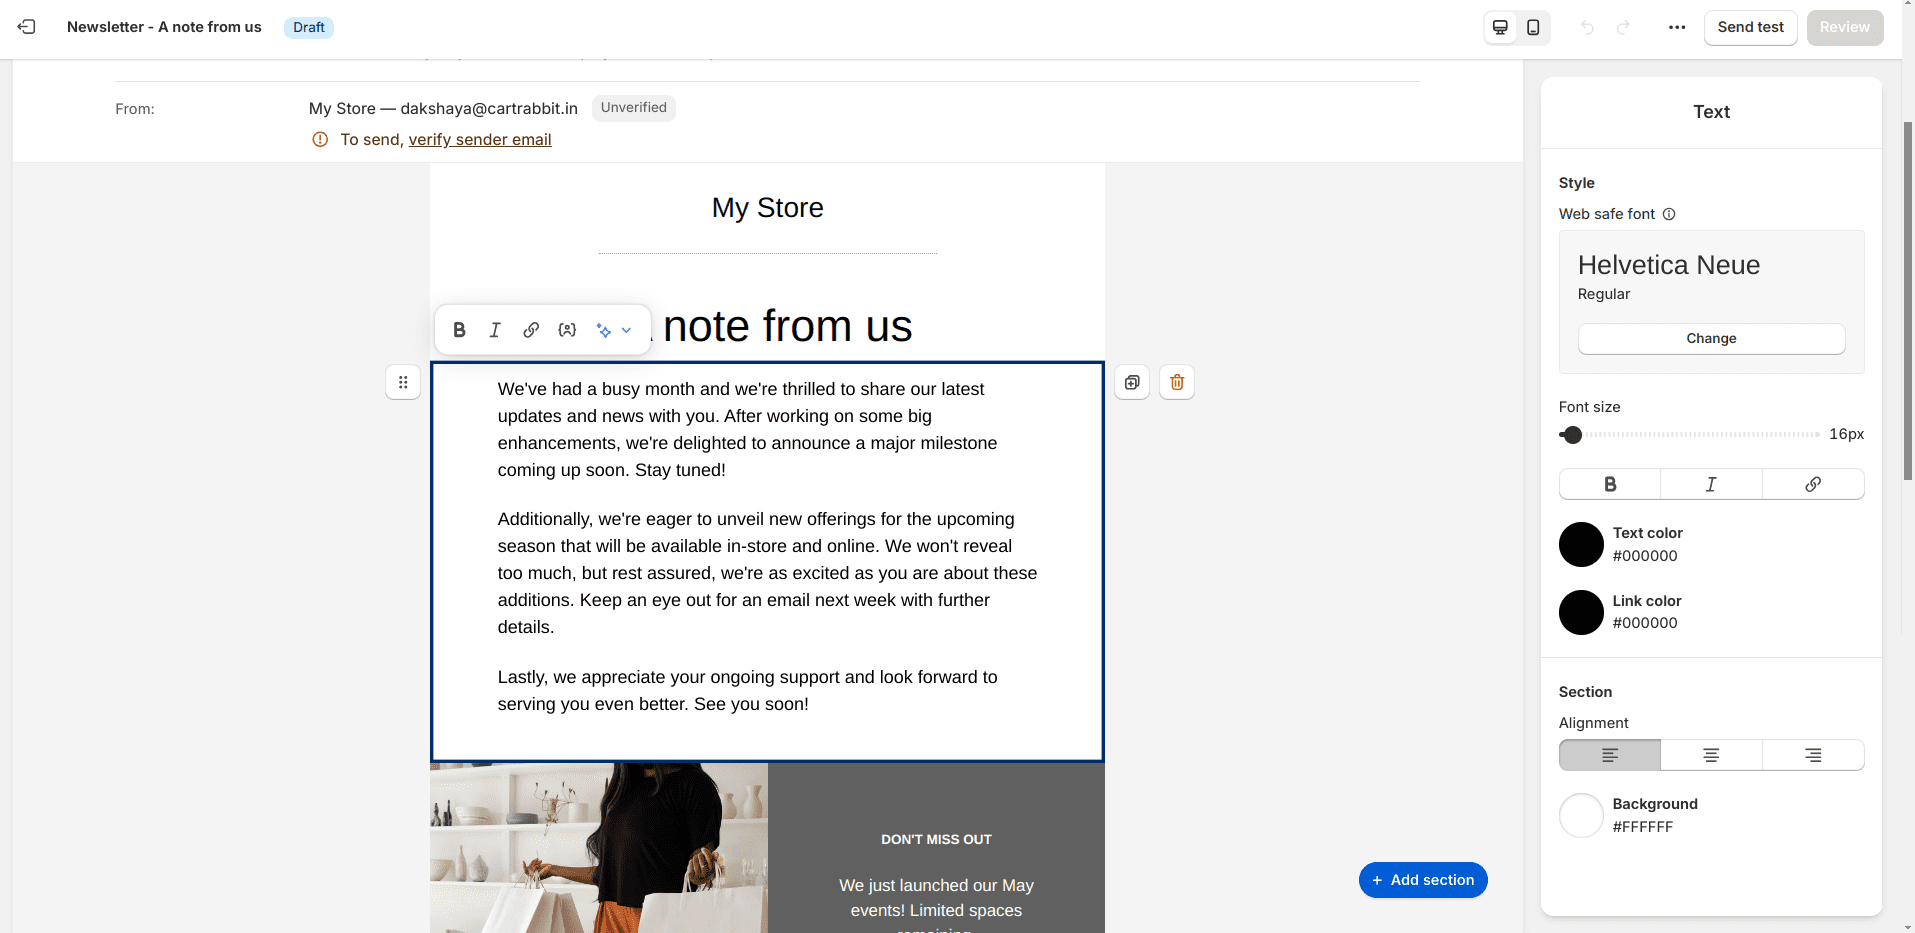Switch to mobile preview mode

pos(1533,27)
